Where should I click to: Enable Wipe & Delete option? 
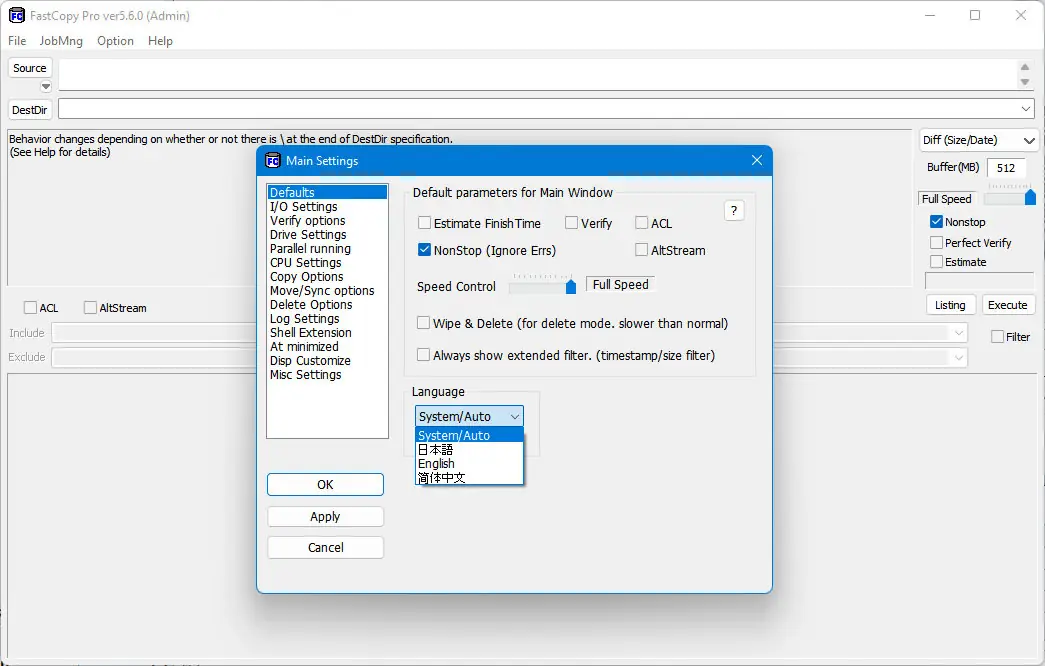coord(423,323)
